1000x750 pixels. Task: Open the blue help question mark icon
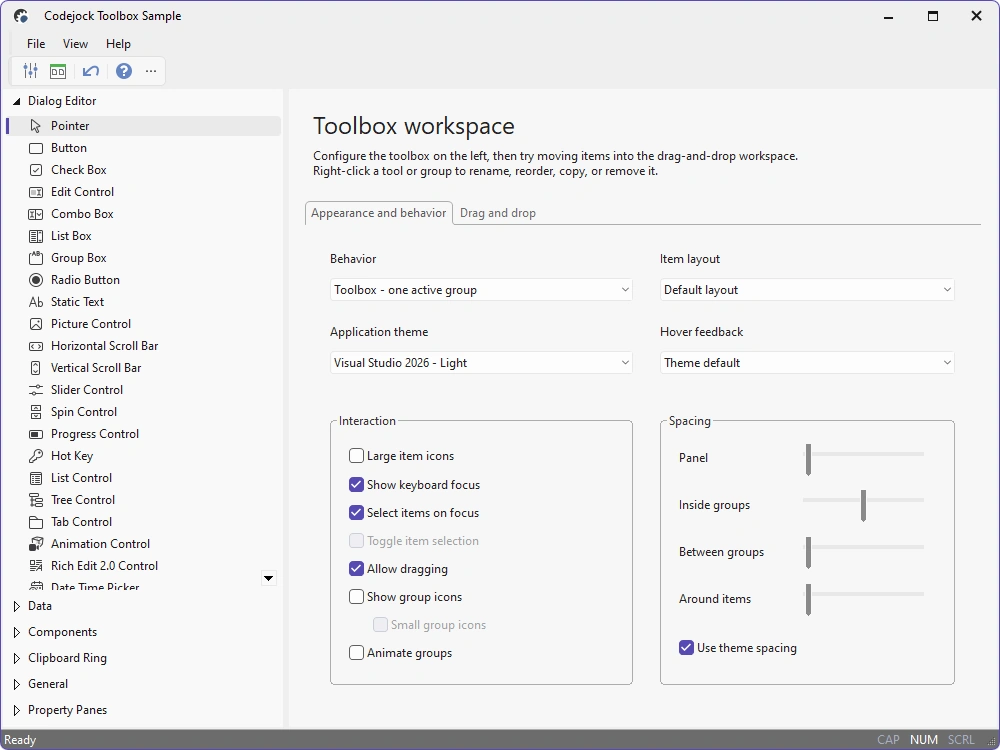pyautogui.click(x=124, y=71)
